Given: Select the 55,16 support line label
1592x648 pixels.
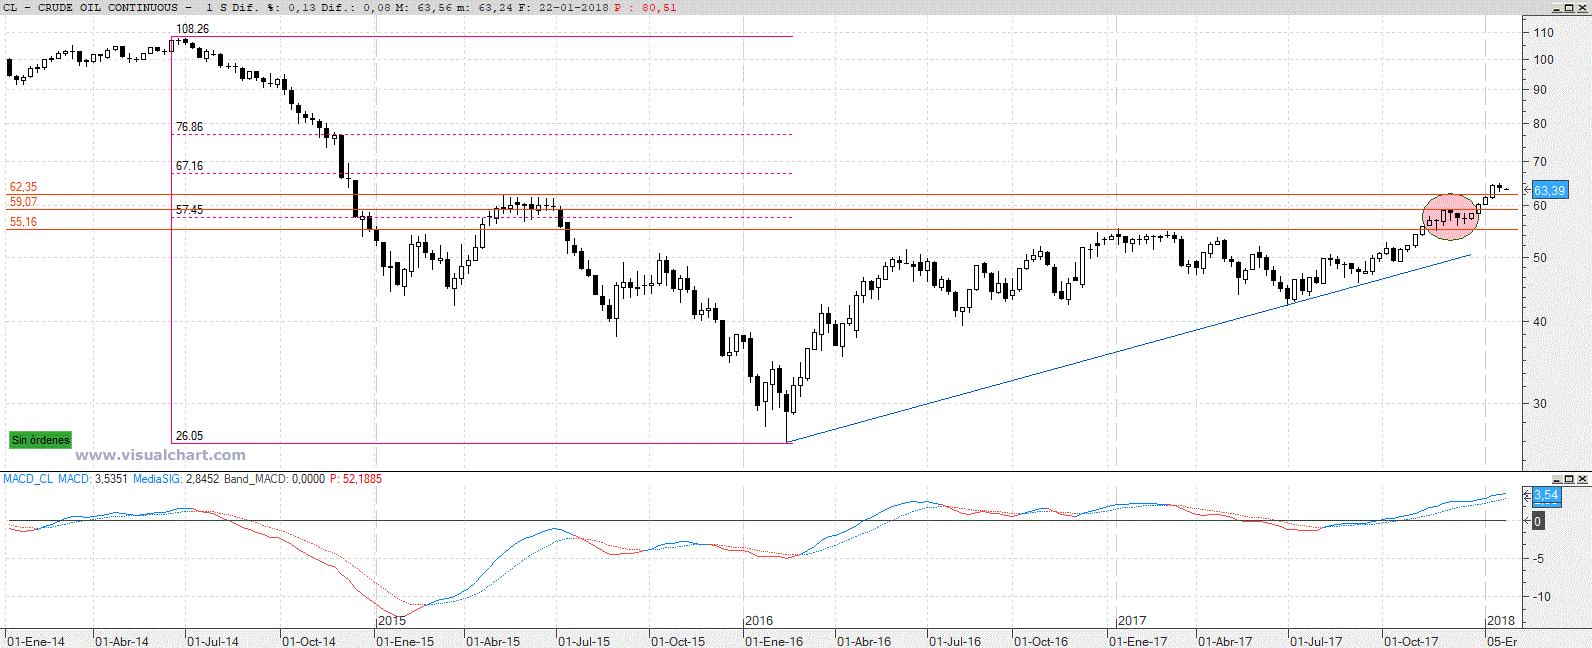Looking at the screenshot, I should (x=23, y=222).
